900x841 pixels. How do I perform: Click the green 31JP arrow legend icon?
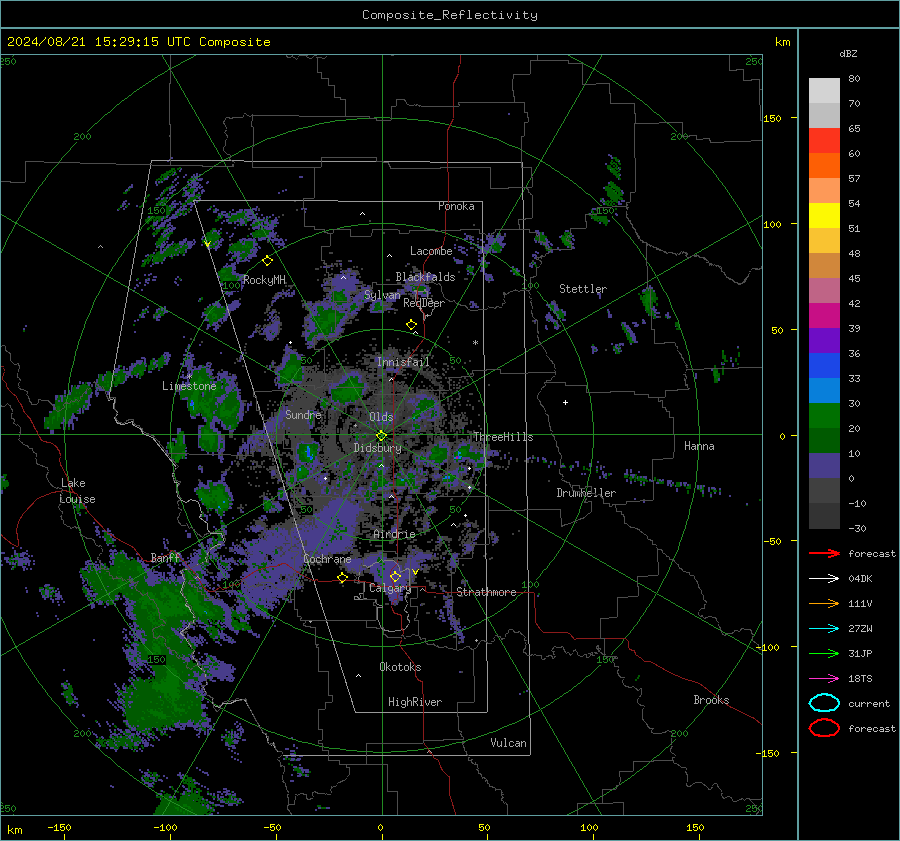[x=824, y=653]
